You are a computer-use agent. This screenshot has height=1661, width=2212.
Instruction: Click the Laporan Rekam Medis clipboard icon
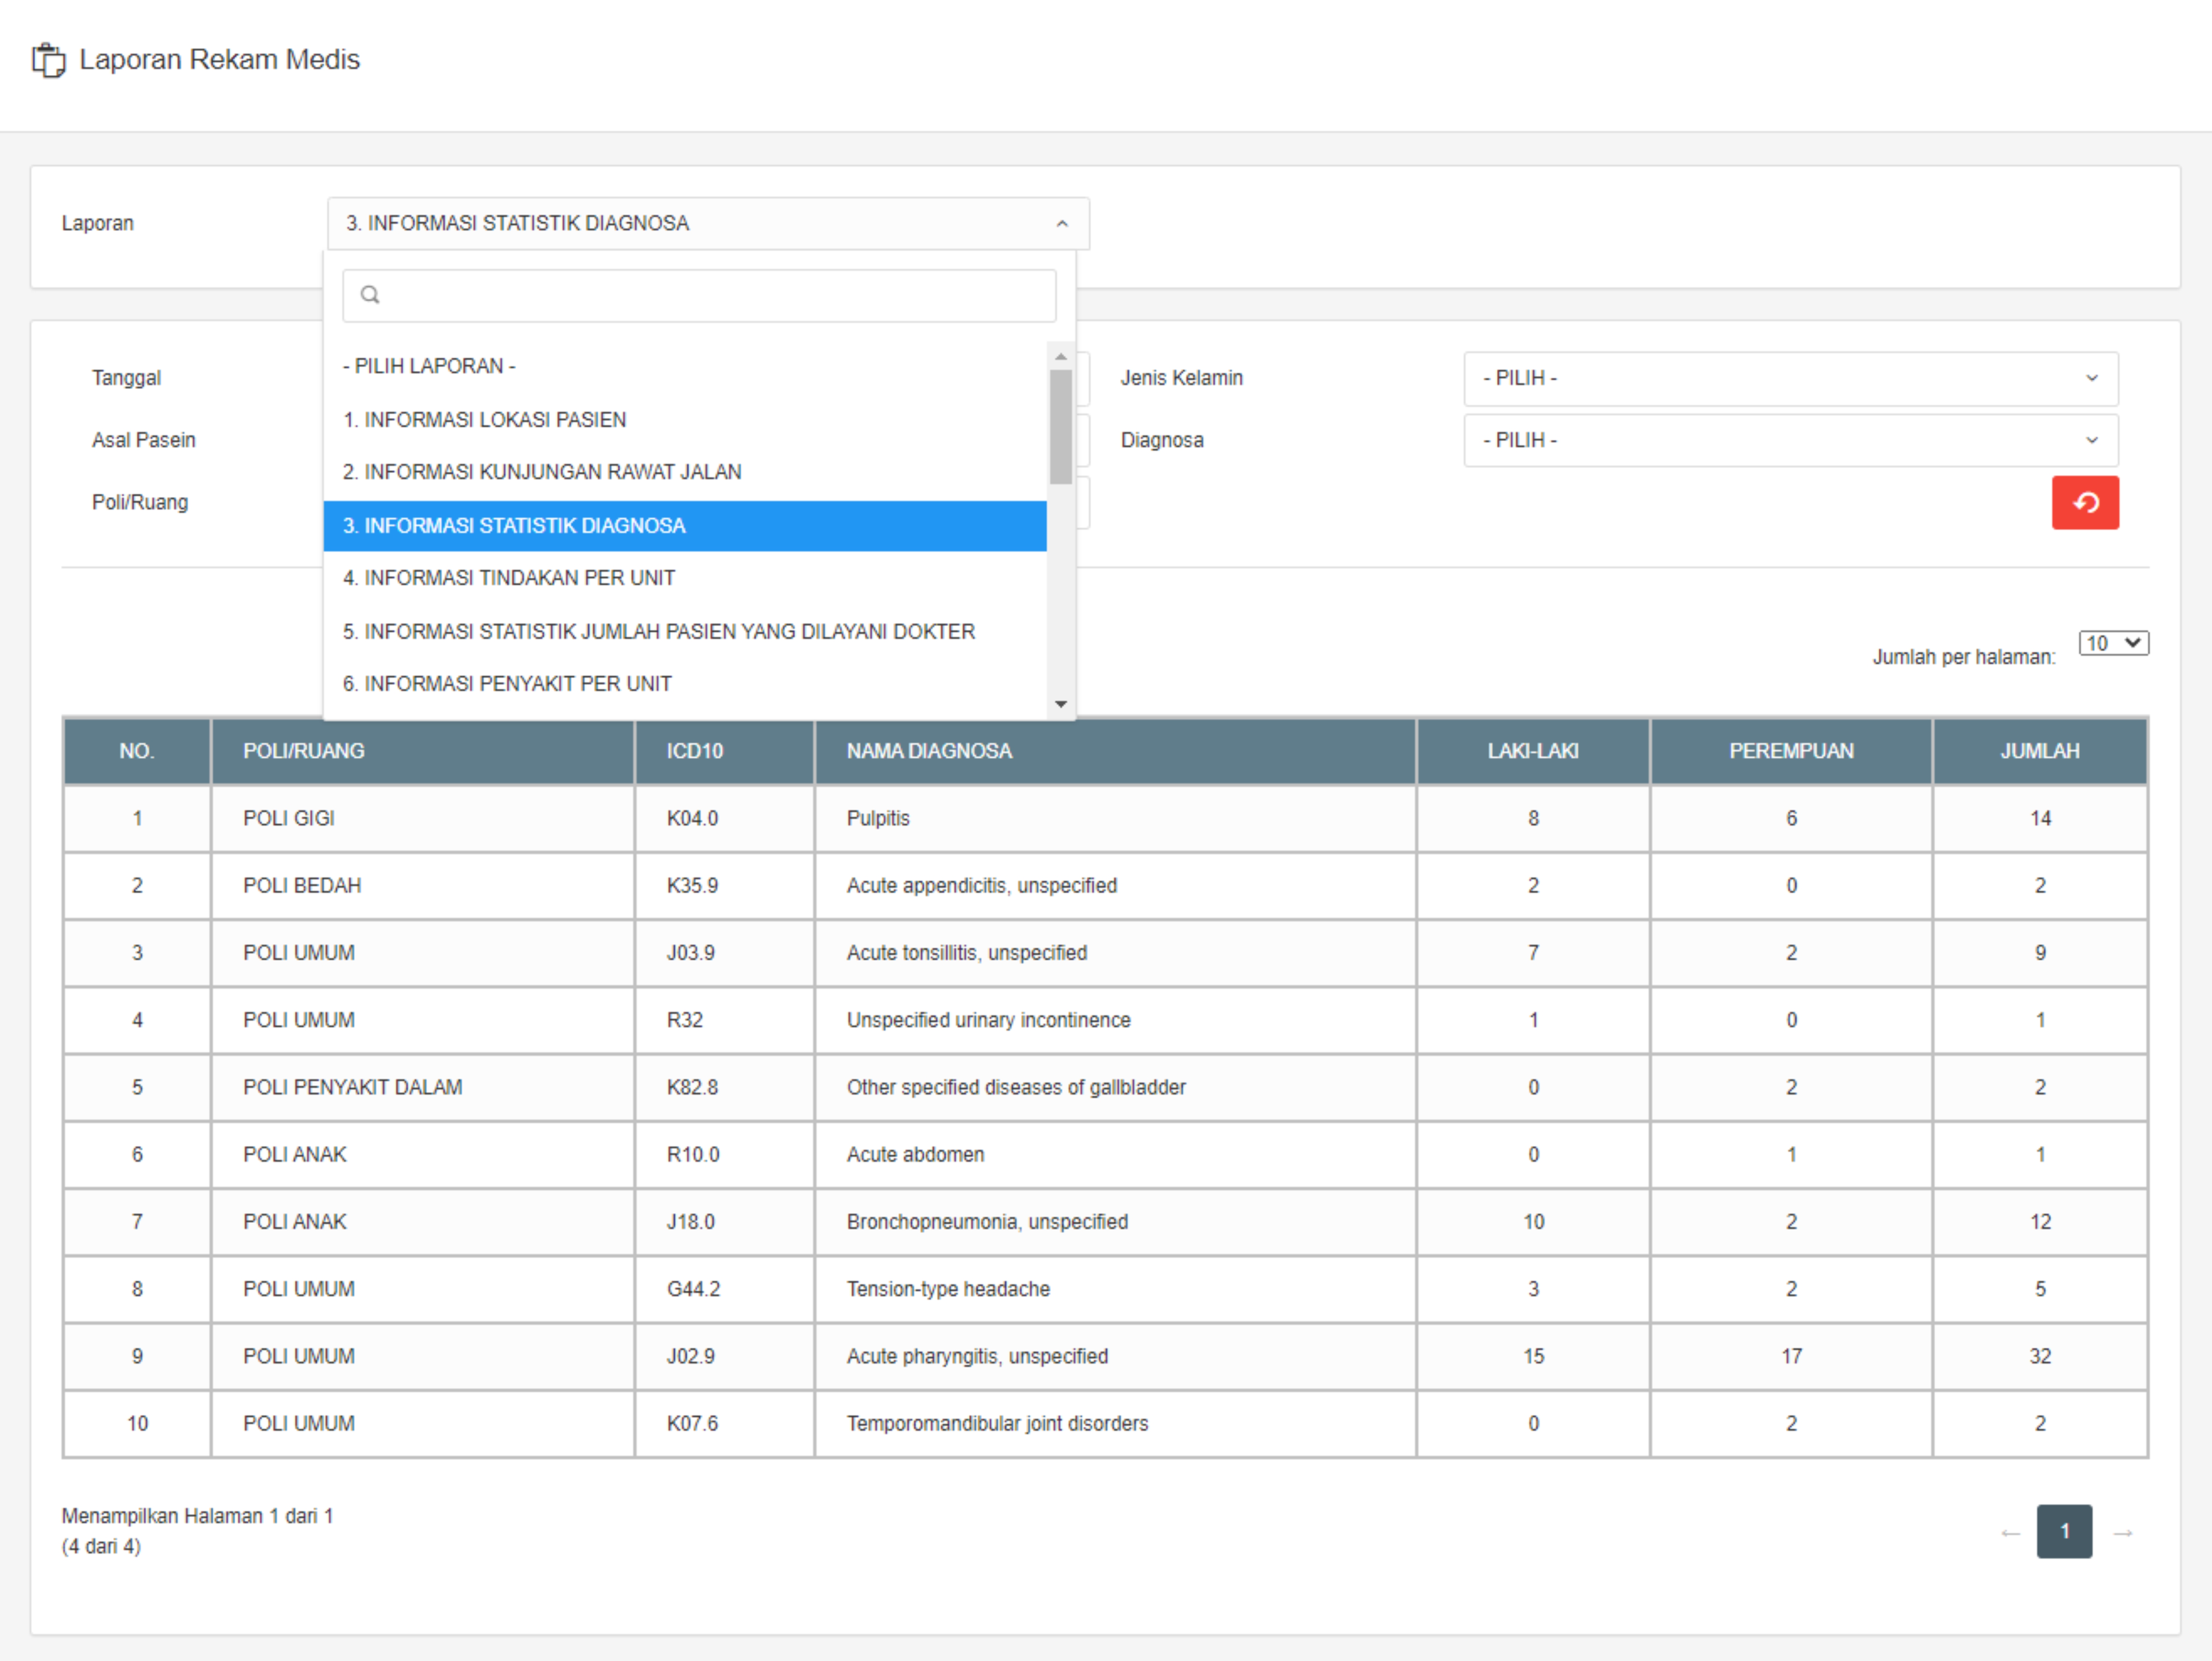[x=48, y=60]
